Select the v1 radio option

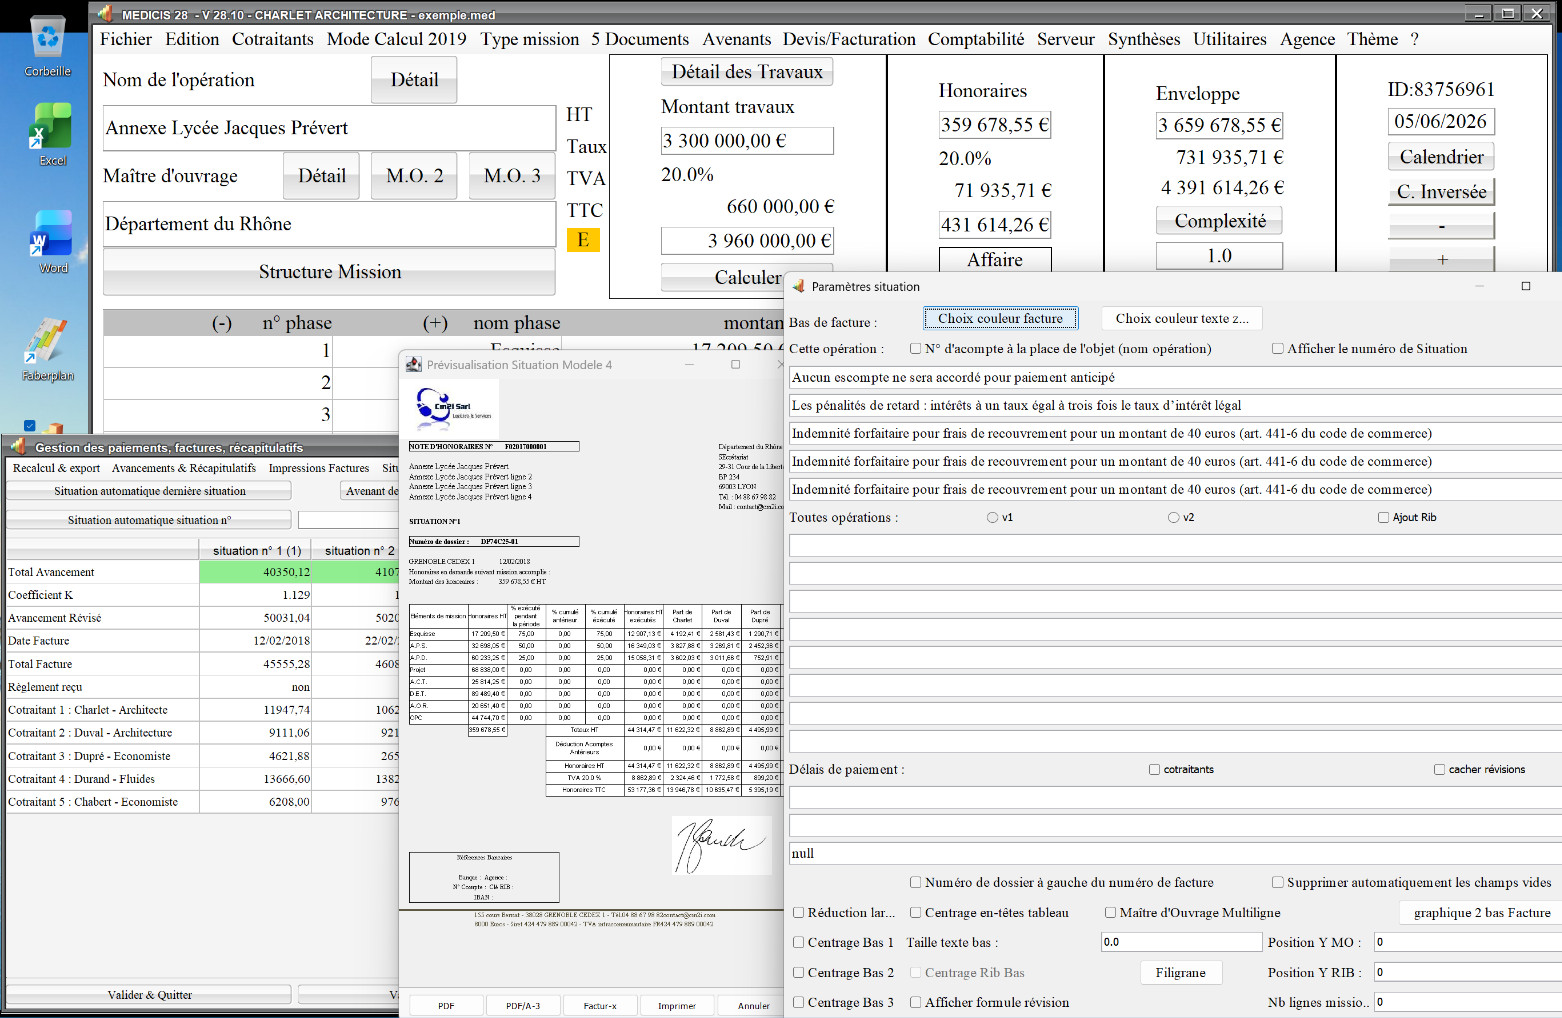pos(993,518)
